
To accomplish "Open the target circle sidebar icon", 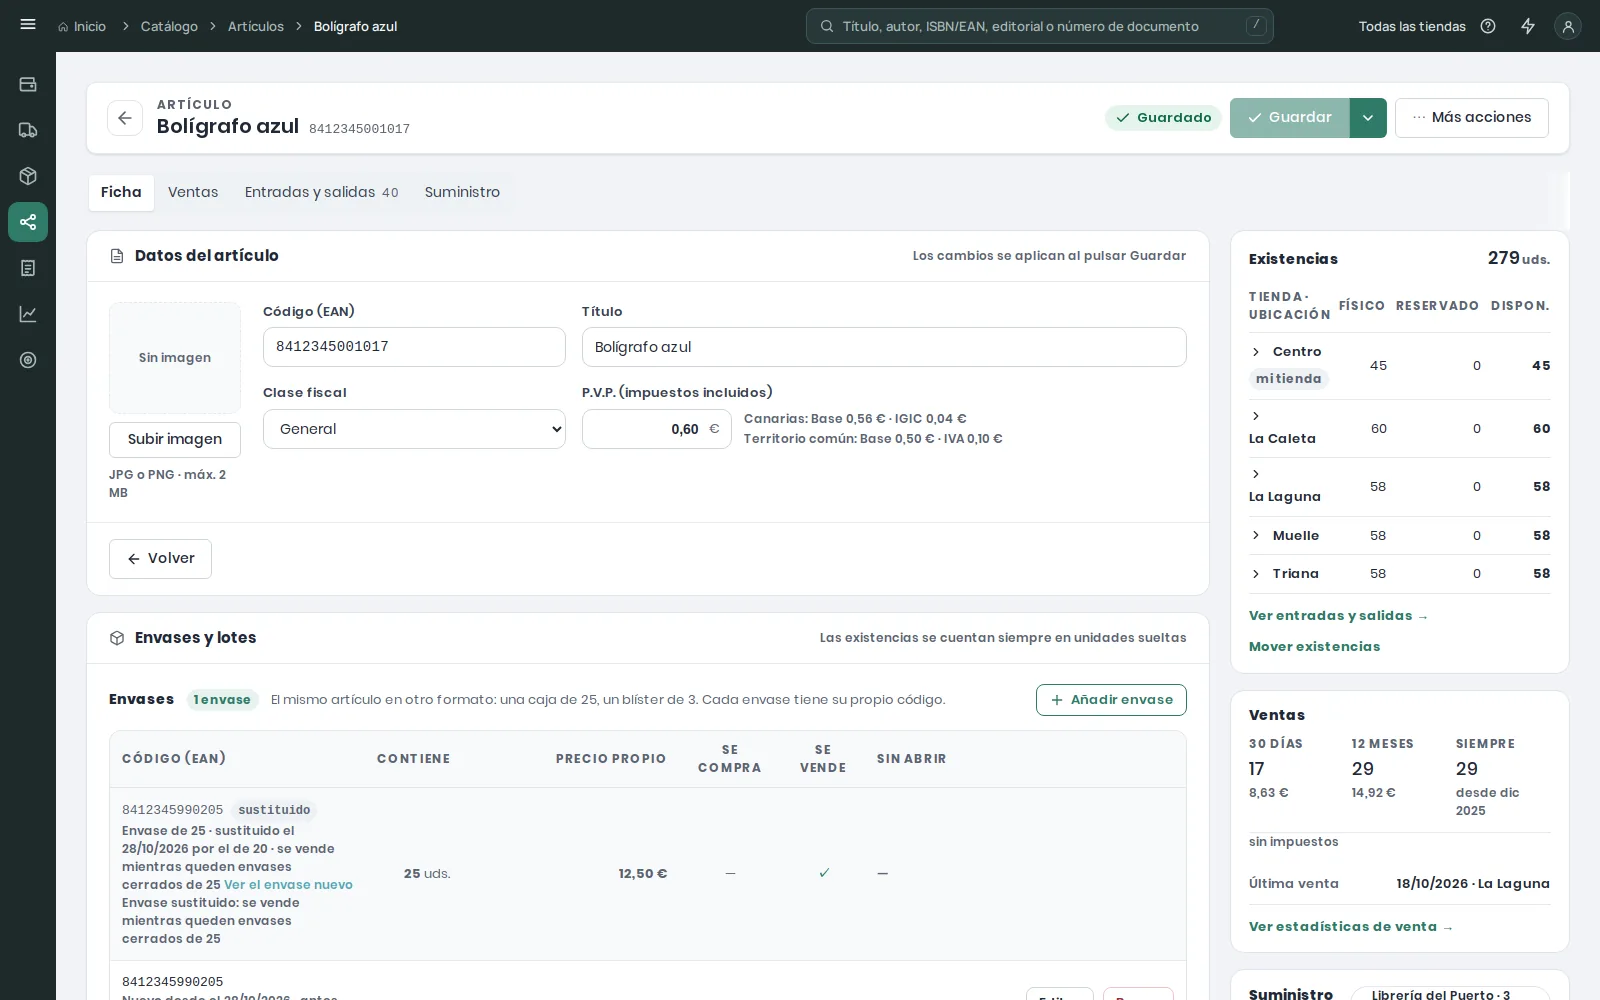I will point(28,360).
